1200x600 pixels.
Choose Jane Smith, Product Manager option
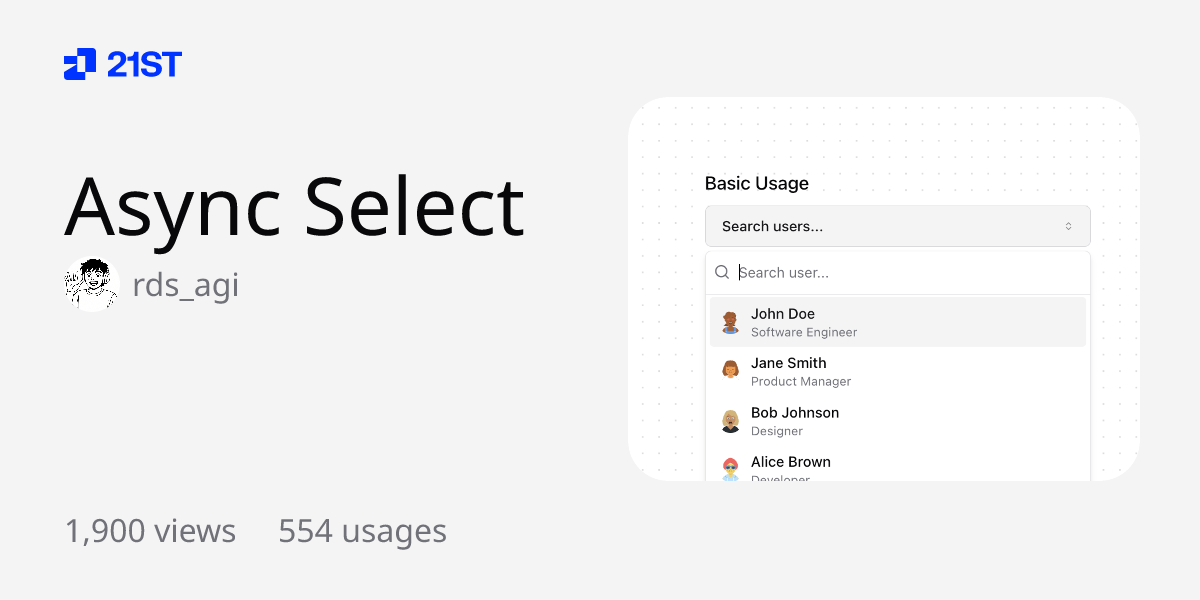coord(897,371)
